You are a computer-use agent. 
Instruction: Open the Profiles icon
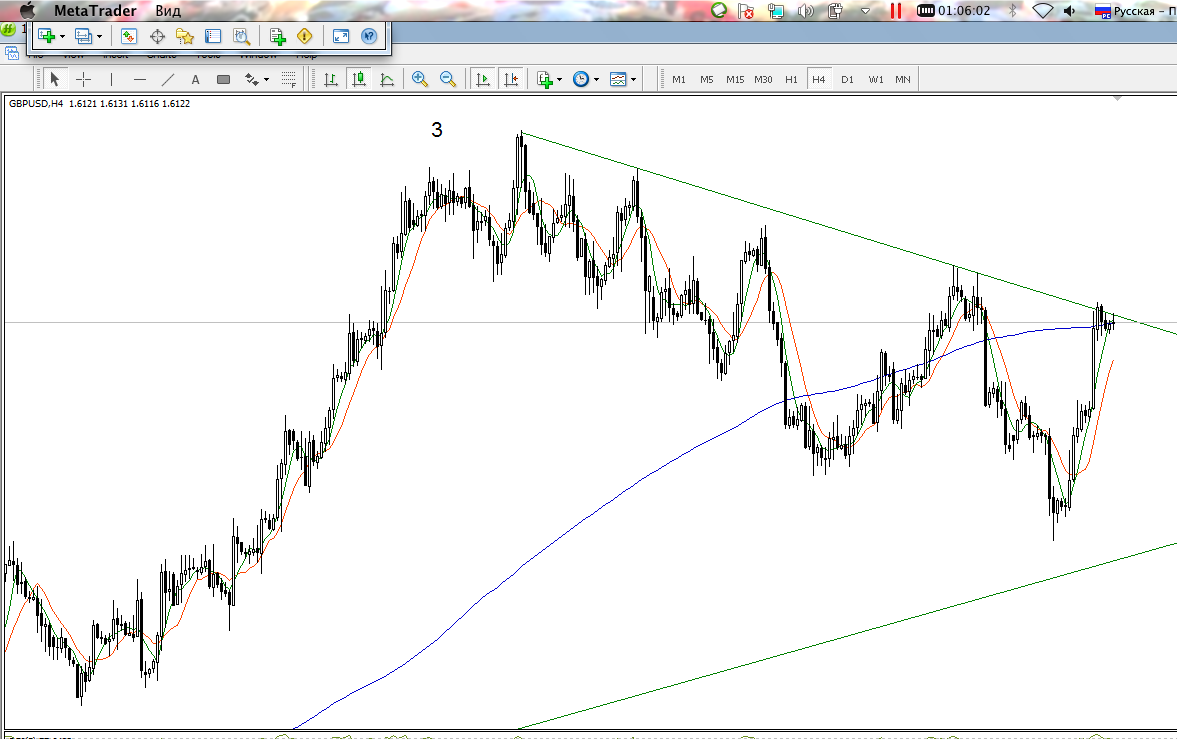[83, 36]
